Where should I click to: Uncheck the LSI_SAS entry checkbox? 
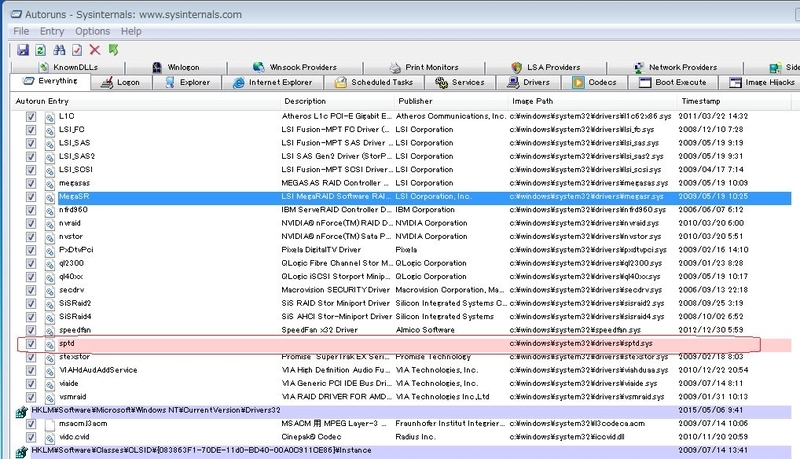[31, 143]
